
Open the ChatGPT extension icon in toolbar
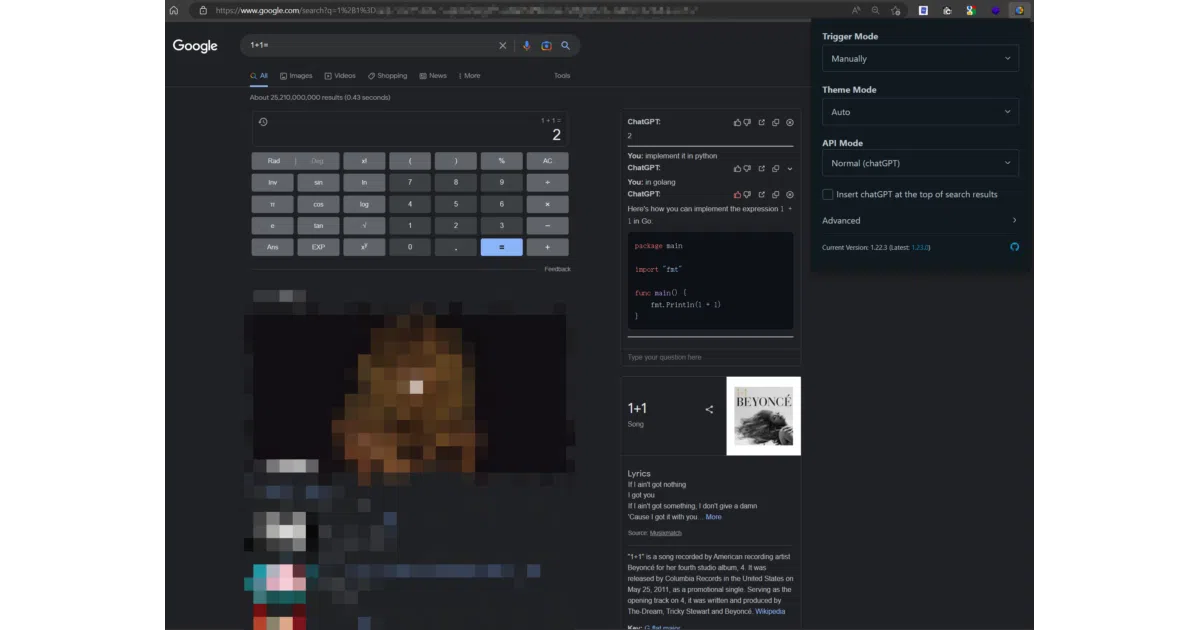tap(1019, 10)
